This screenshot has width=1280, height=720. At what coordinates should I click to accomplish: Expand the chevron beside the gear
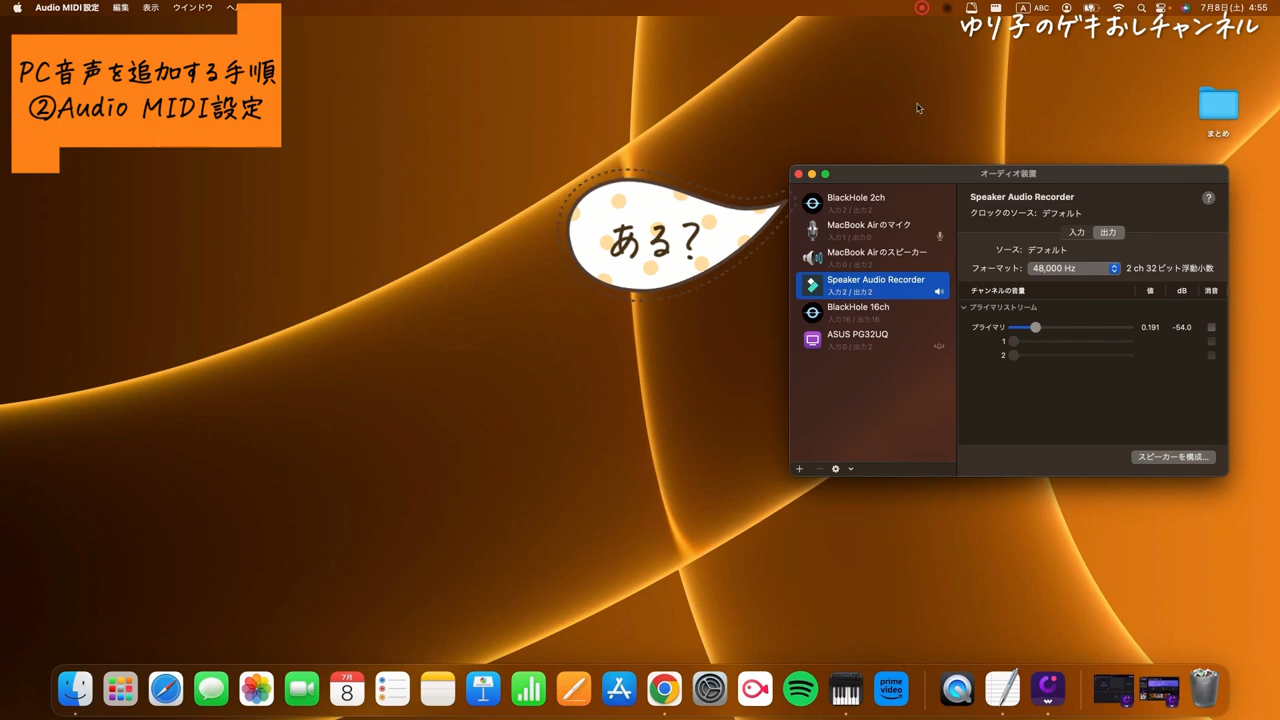pos(851,469)
